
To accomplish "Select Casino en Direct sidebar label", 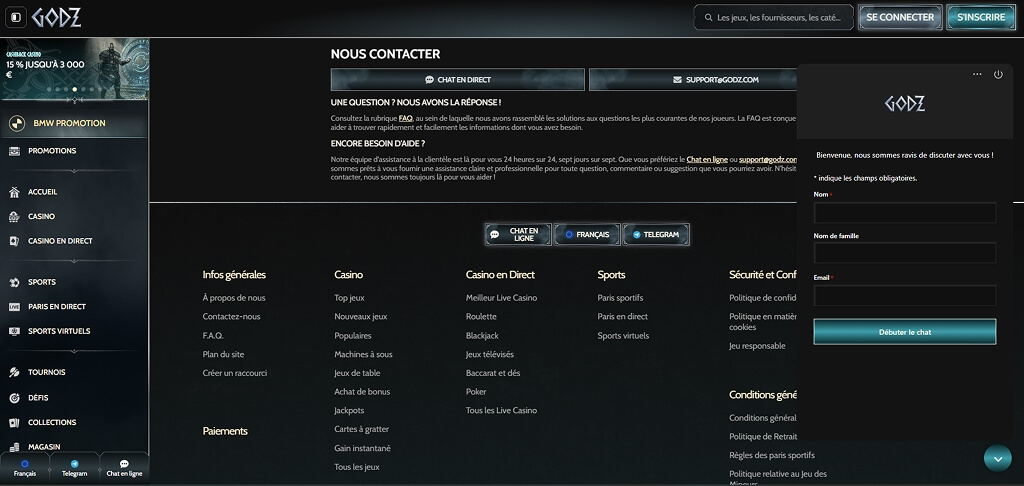I will 60,241.
